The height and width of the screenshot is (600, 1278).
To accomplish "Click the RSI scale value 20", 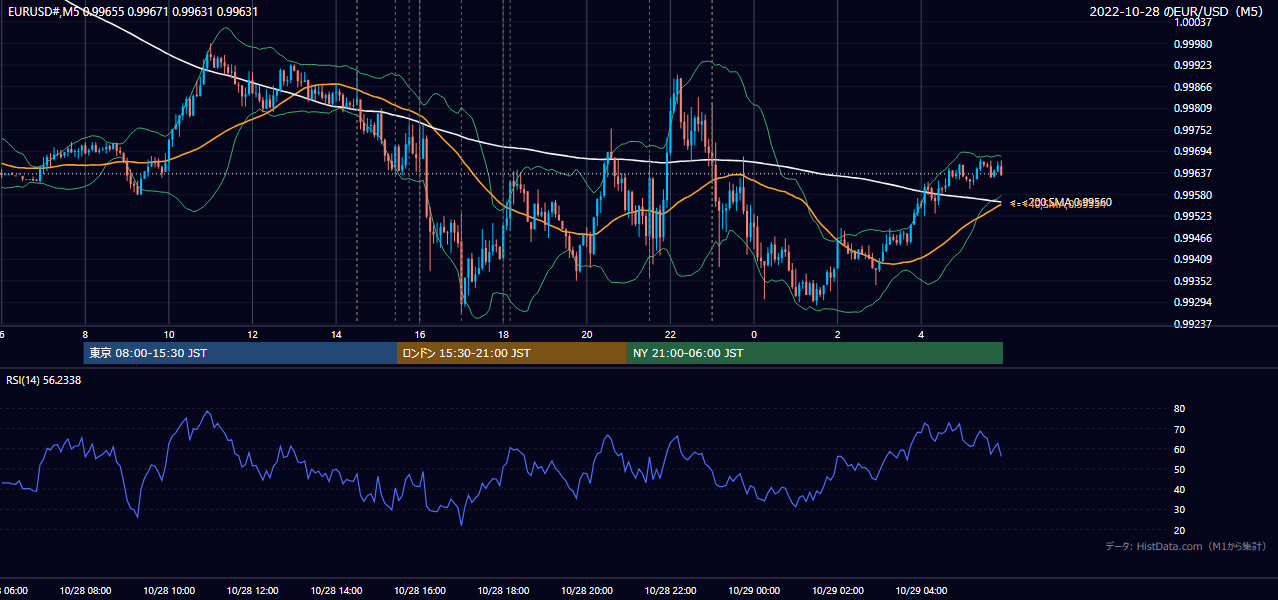I will [1179, 530].
